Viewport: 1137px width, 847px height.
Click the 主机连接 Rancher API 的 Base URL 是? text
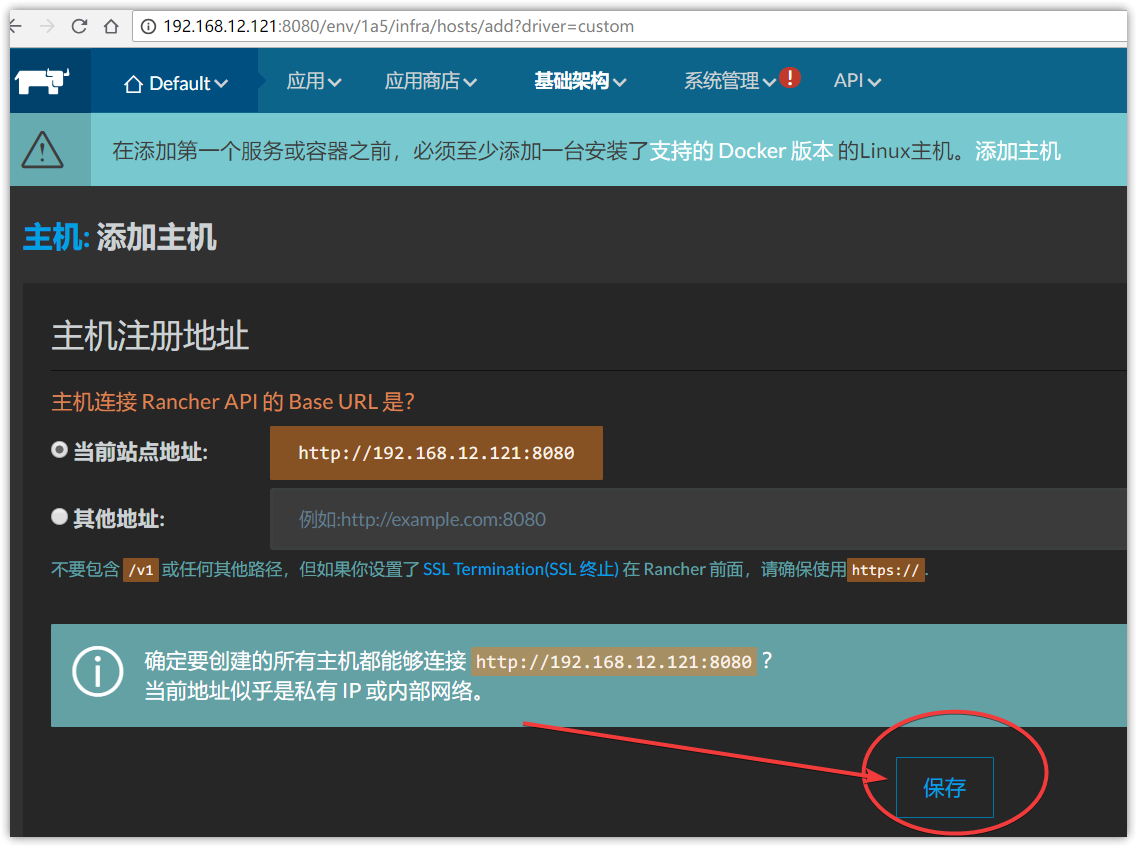233,402
